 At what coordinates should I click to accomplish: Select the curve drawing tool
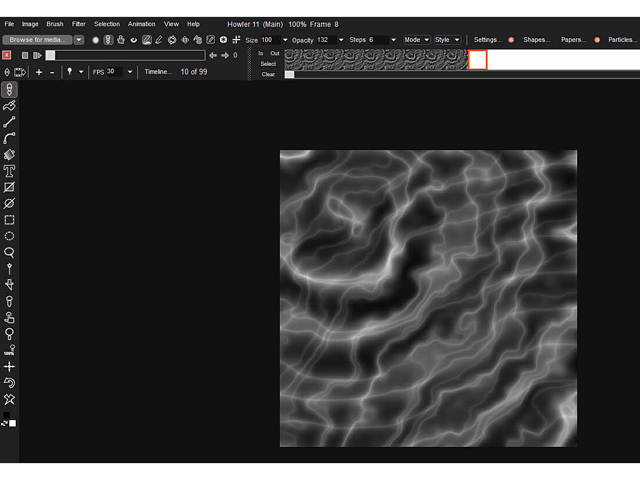click(9, 138)
